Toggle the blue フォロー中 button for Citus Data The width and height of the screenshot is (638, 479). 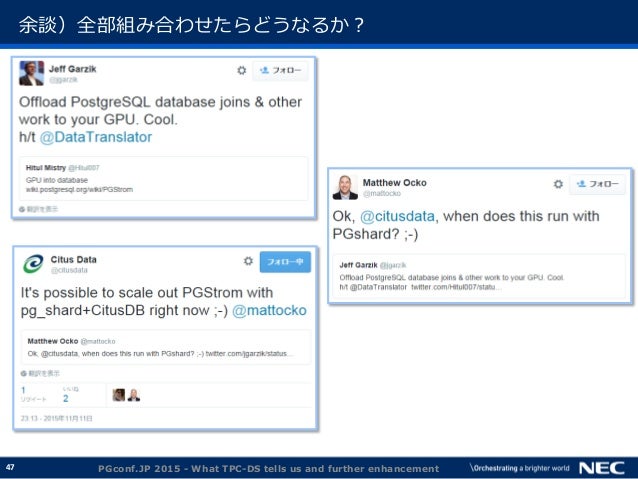coord(285,262)
